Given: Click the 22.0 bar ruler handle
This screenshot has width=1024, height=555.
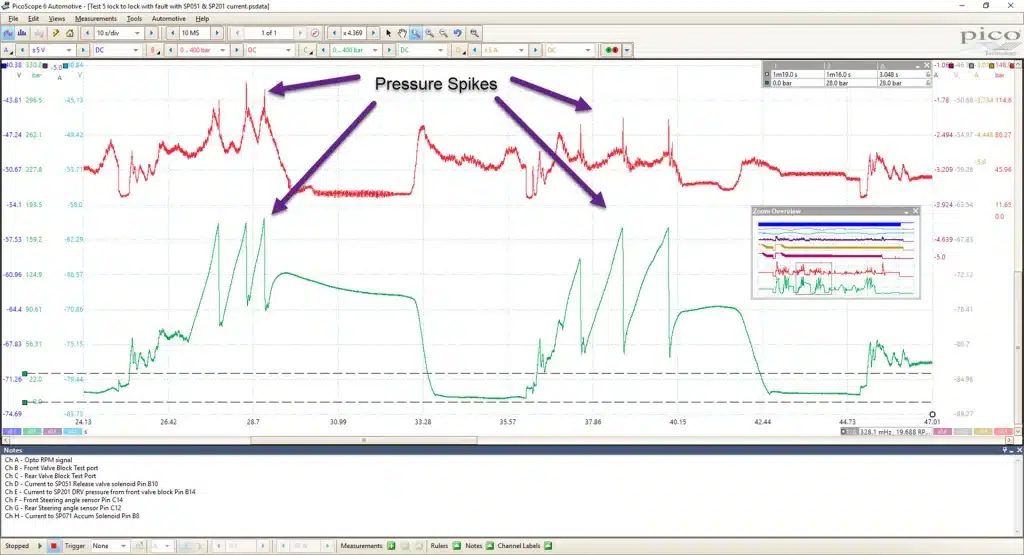Looking at the screenshot, I should coord(25,373).
